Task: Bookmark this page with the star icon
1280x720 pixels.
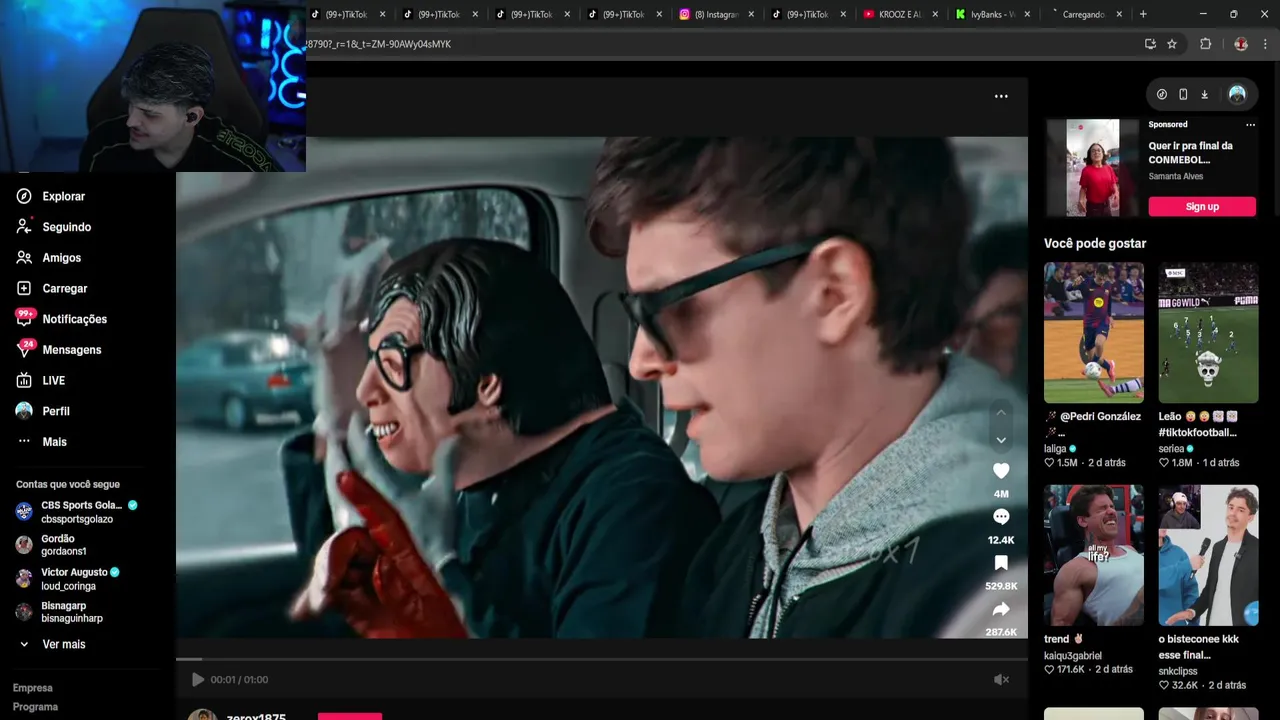Action: pos(1172,44)
